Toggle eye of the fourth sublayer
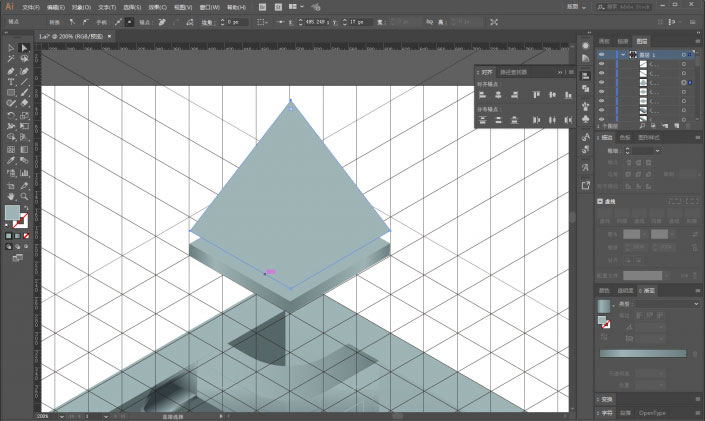705x421 pixels. click(x=602, y=92)
